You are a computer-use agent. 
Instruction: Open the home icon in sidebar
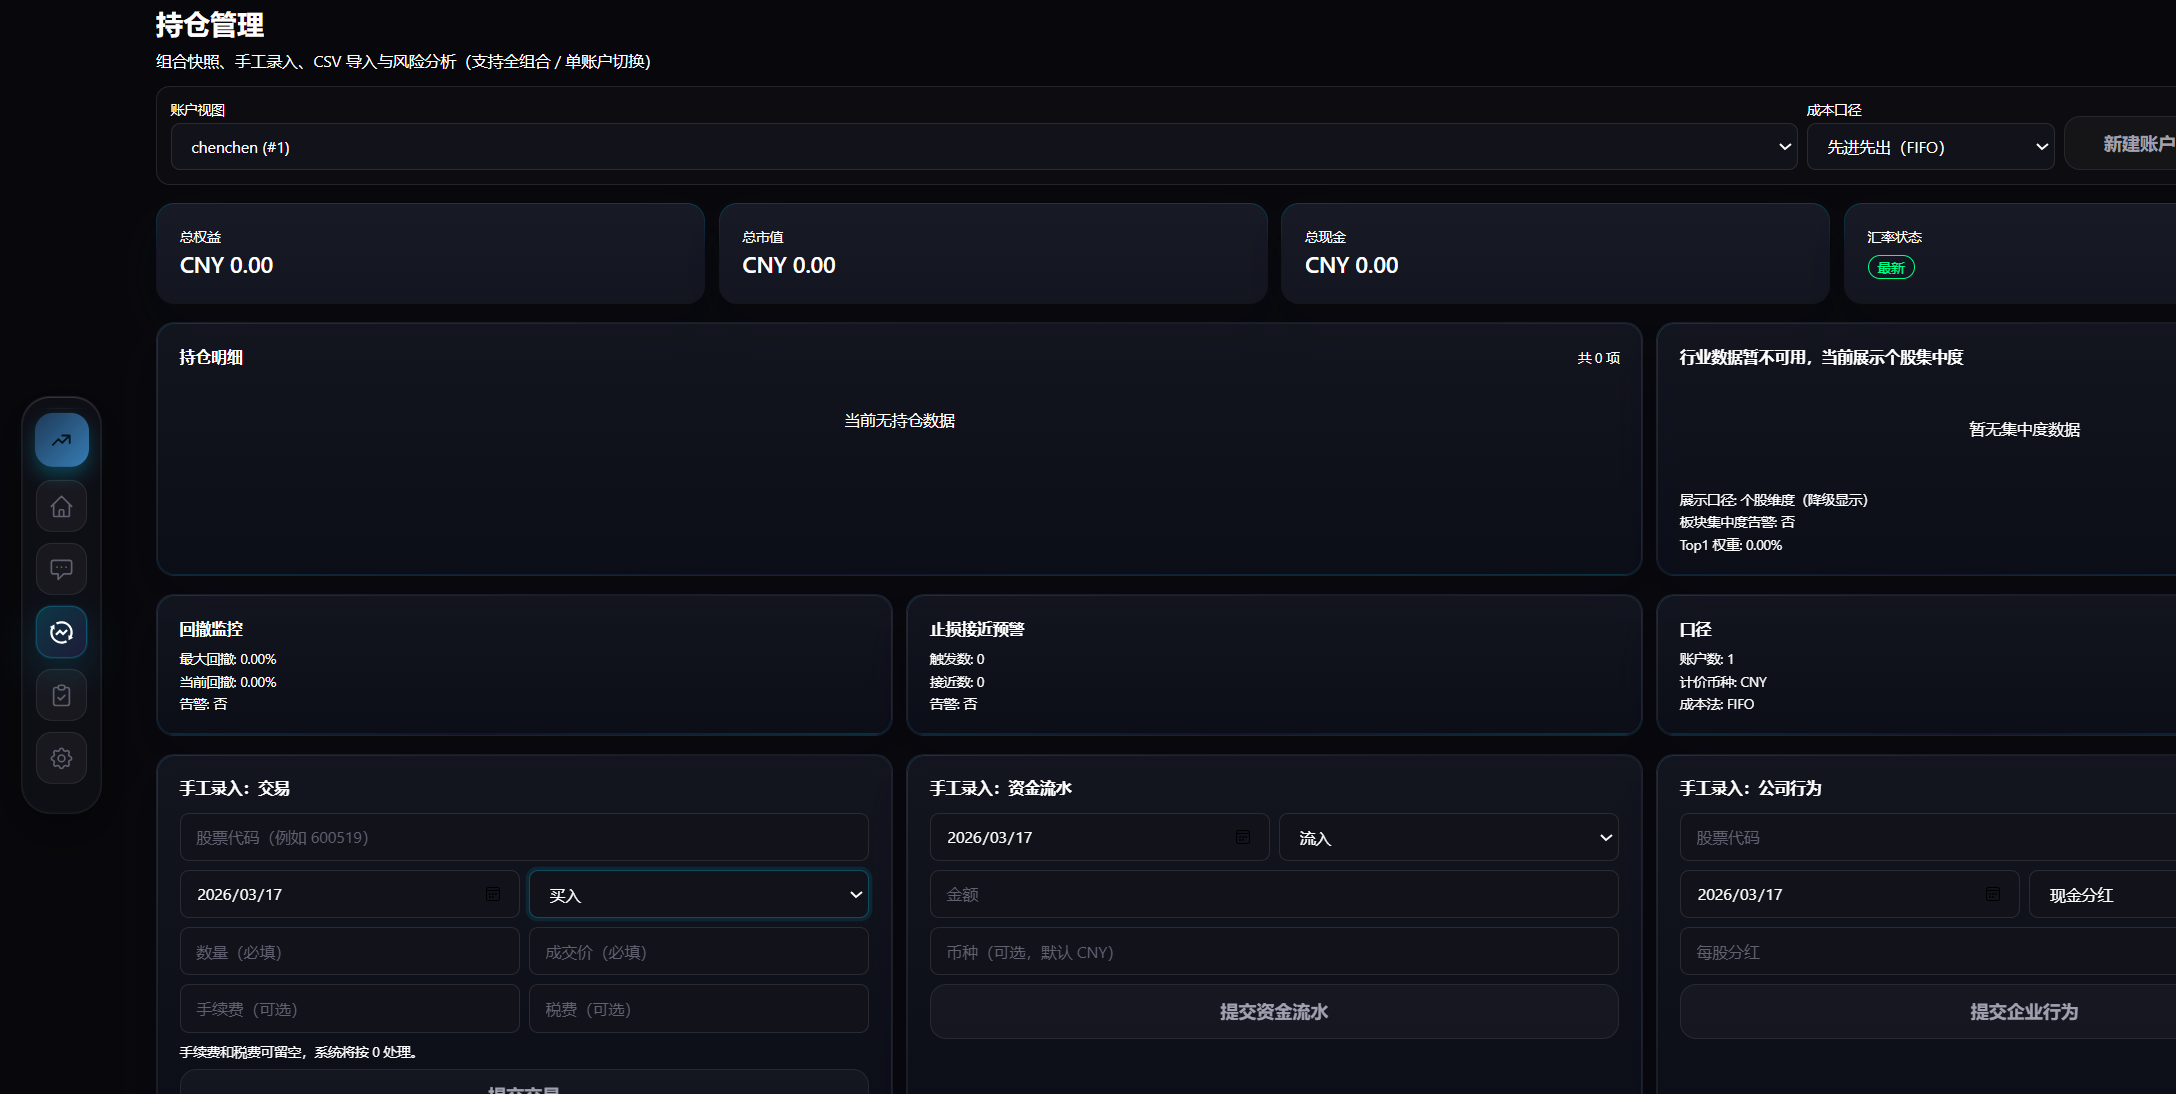click(x=61, y=506)
